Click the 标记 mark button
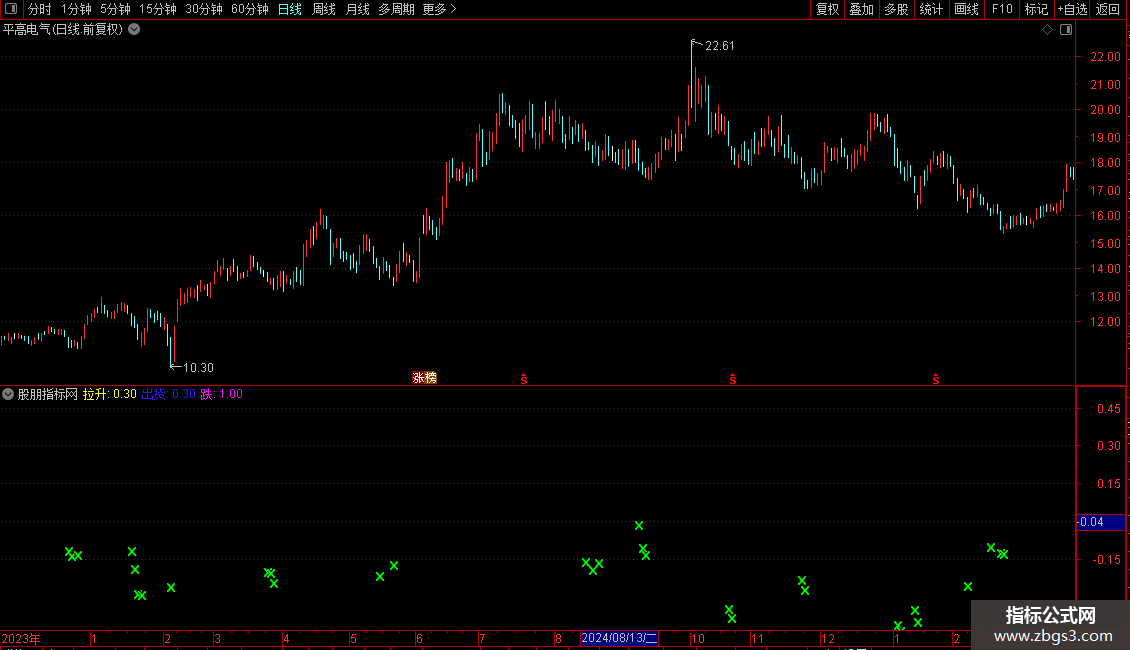The image size is (1130, 650). pyautogui.click(x=1036, y=9)
